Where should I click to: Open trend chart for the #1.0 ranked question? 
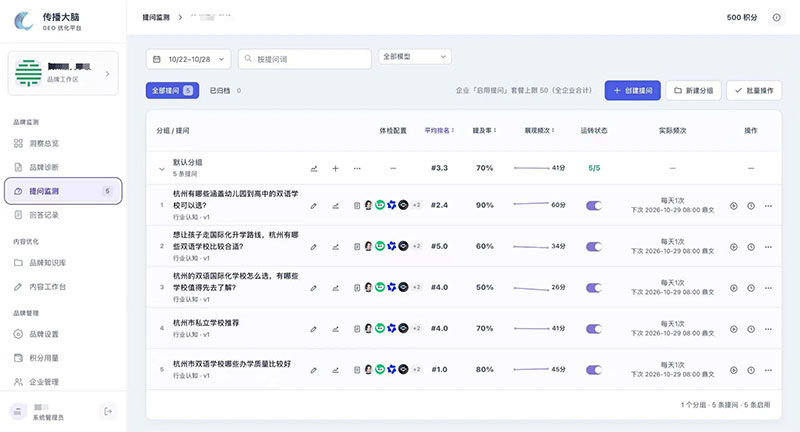click(x=335, y=370)
